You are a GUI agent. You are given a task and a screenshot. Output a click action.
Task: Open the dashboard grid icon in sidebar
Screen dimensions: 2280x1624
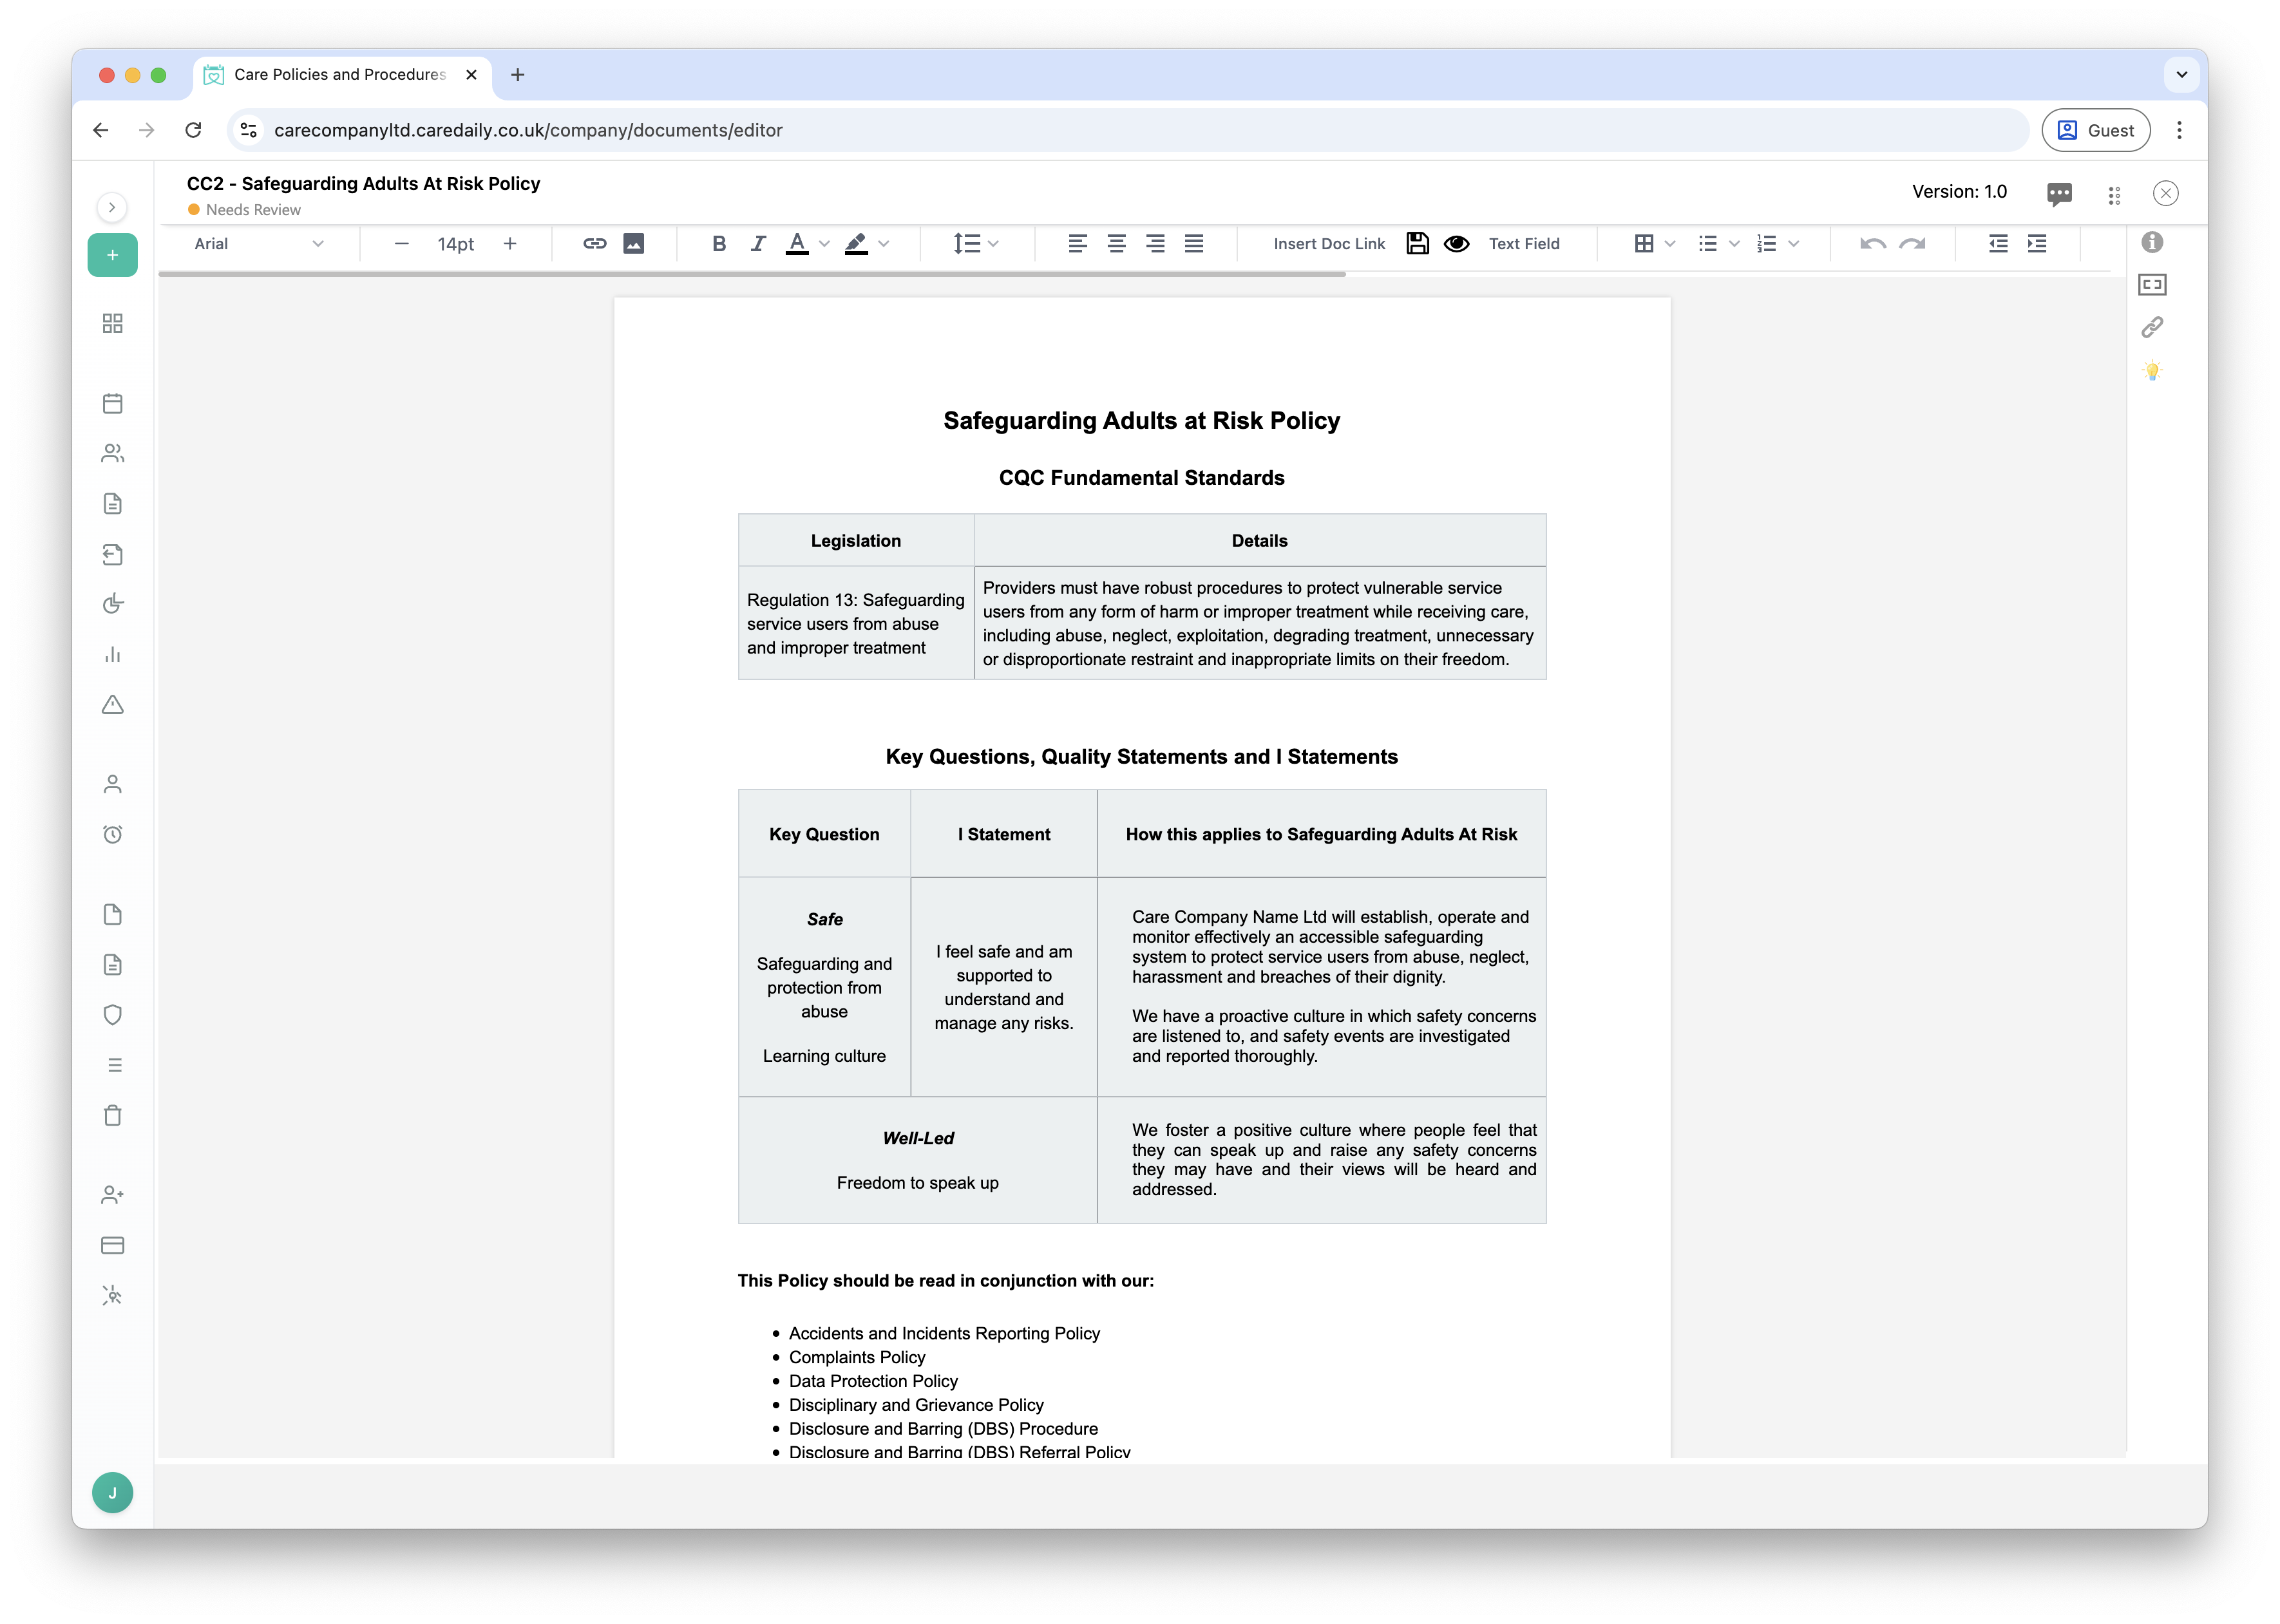(x=113, y=323)
